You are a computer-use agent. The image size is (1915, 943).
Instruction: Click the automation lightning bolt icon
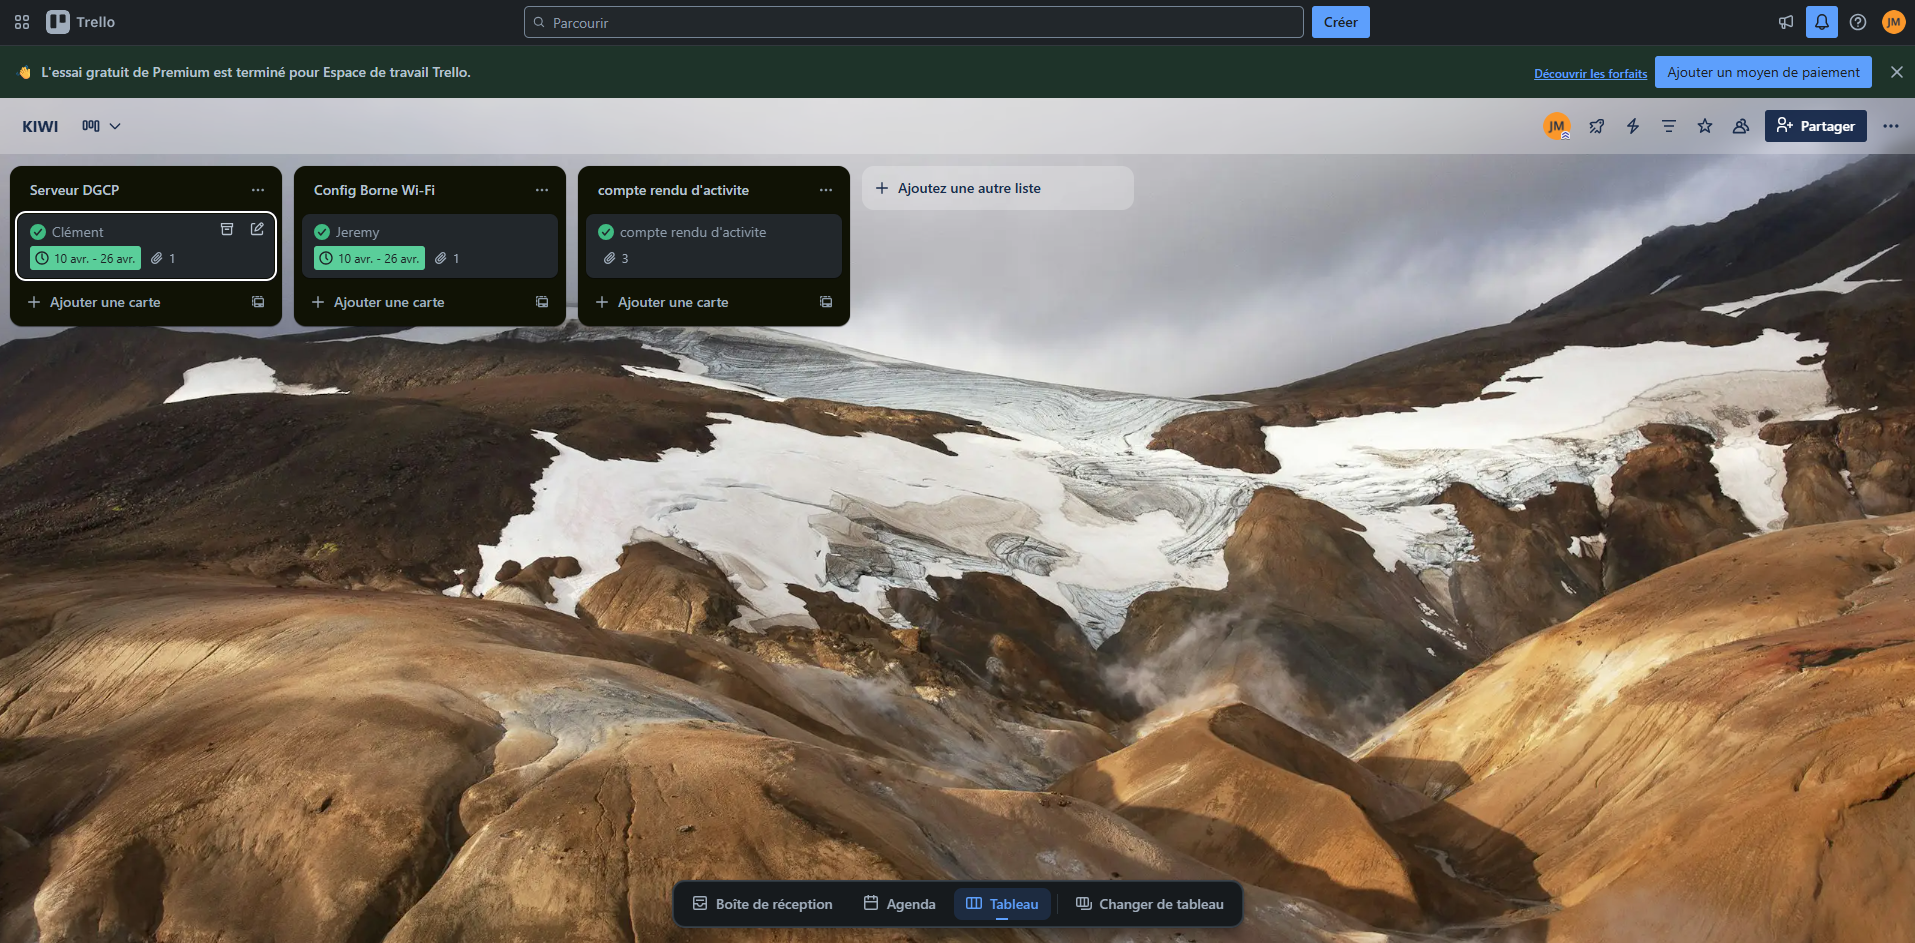[1633, 126]
